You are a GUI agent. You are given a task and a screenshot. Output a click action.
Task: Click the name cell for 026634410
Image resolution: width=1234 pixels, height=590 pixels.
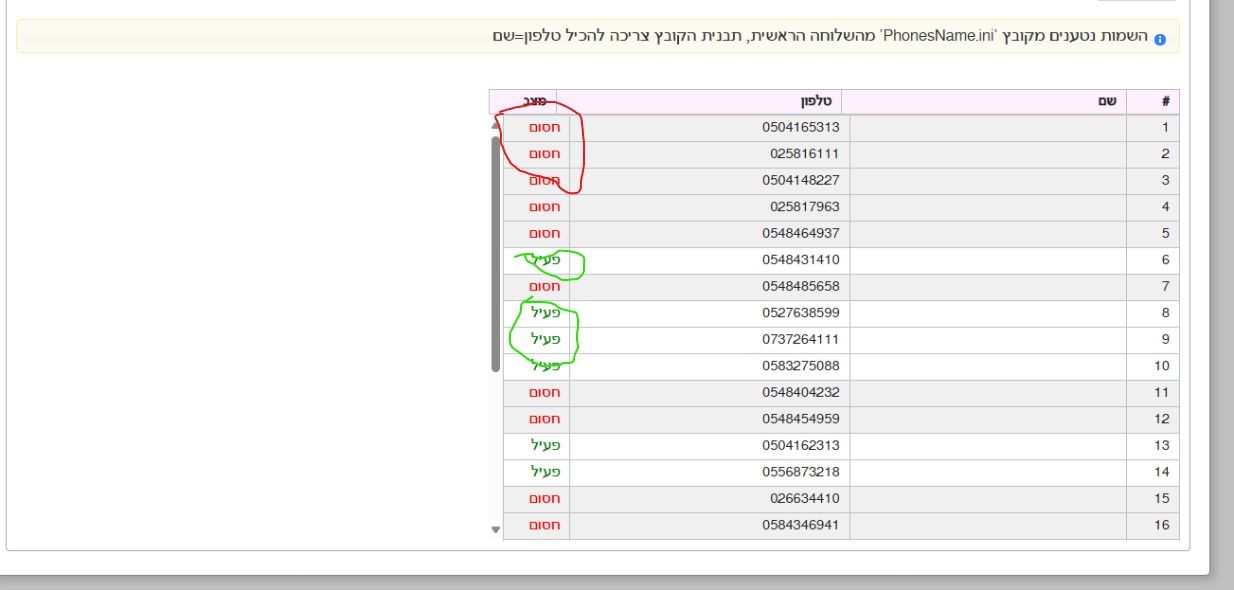click(986, 499)
